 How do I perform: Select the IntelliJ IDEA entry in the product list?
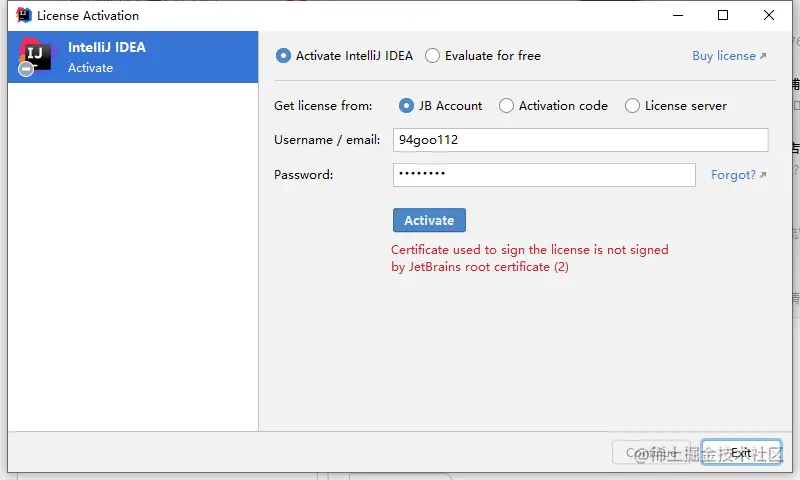coord(133,57)
